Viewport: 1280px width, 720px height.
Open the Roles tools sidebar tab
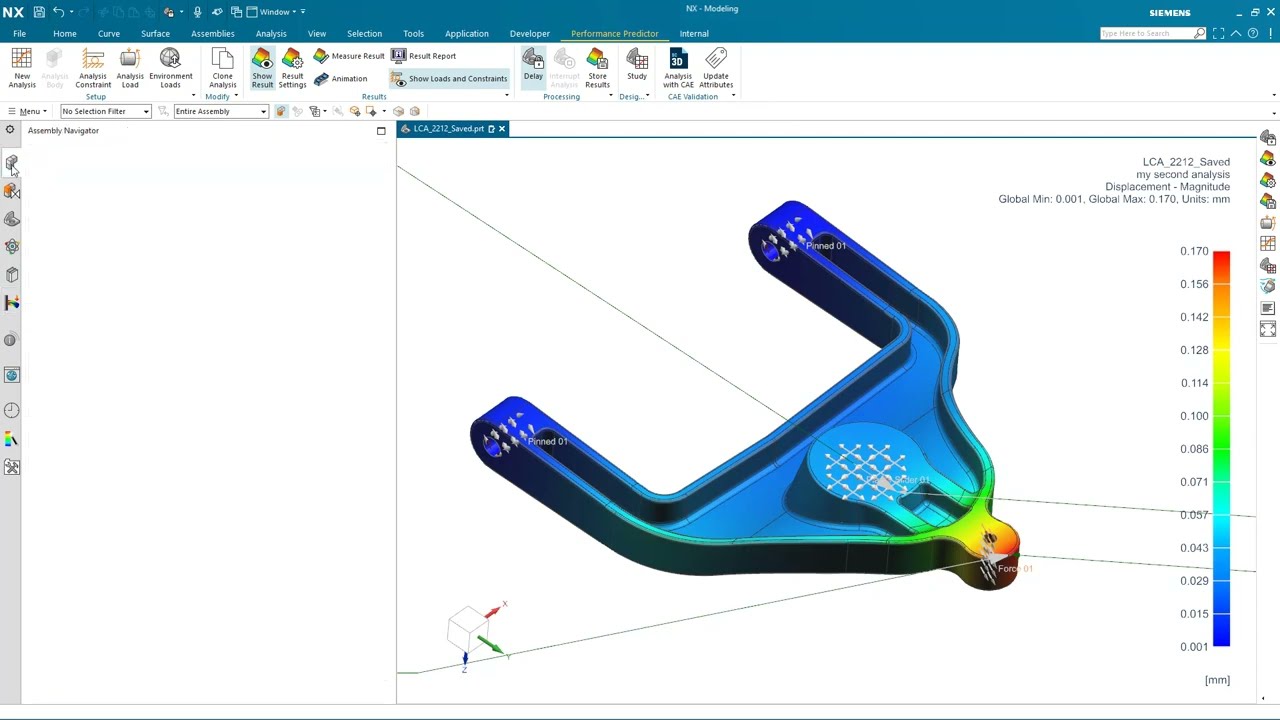tap(11, 467)
